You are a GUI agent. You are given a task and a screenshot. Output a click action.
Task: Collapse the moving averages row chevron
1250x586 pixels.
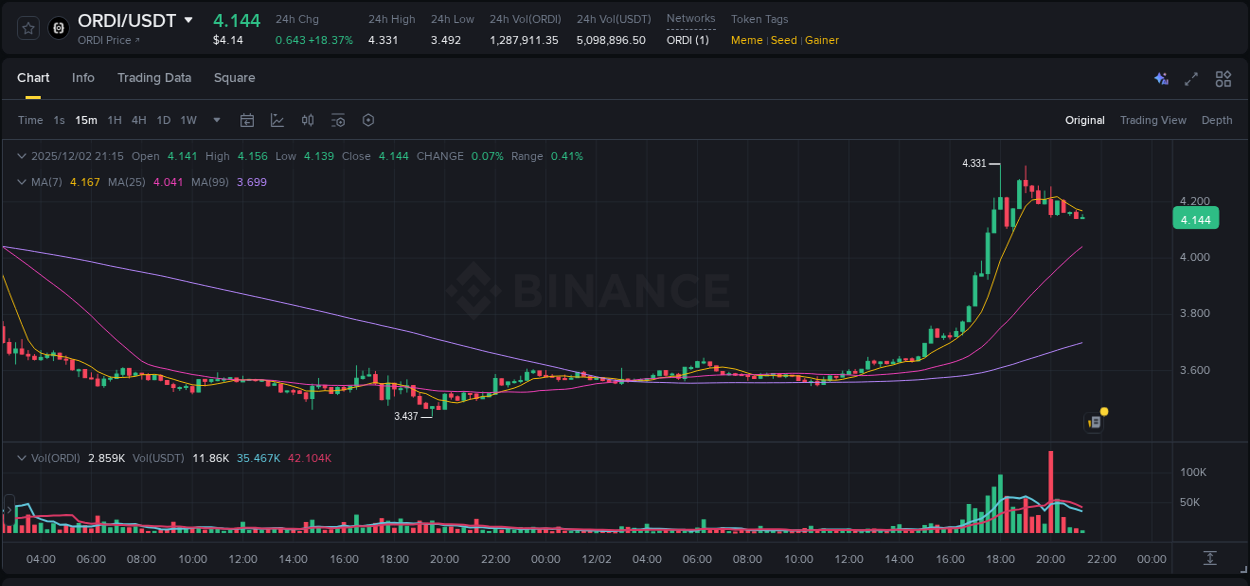click(20, 181)
